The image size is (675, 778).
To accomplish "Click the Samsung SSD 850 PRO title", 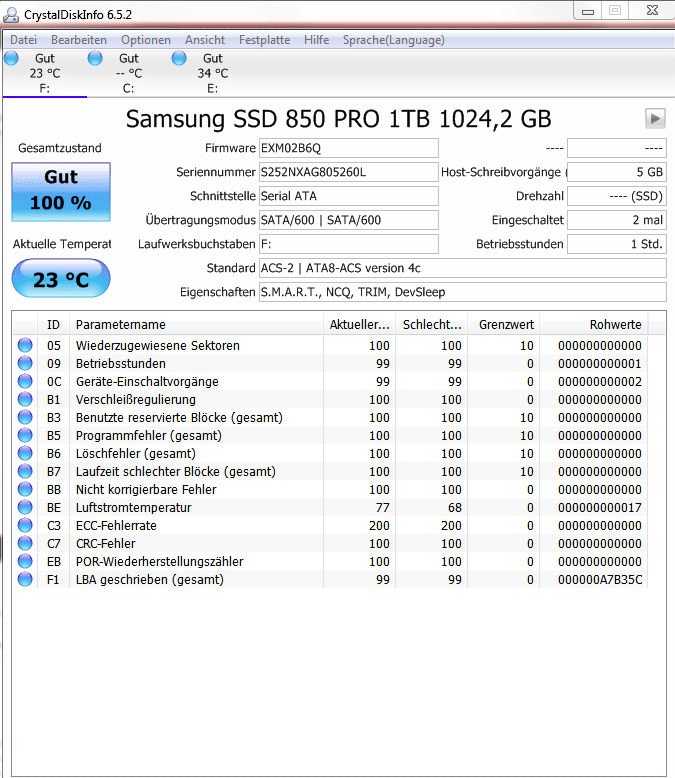I will click(x=338, y=119).
